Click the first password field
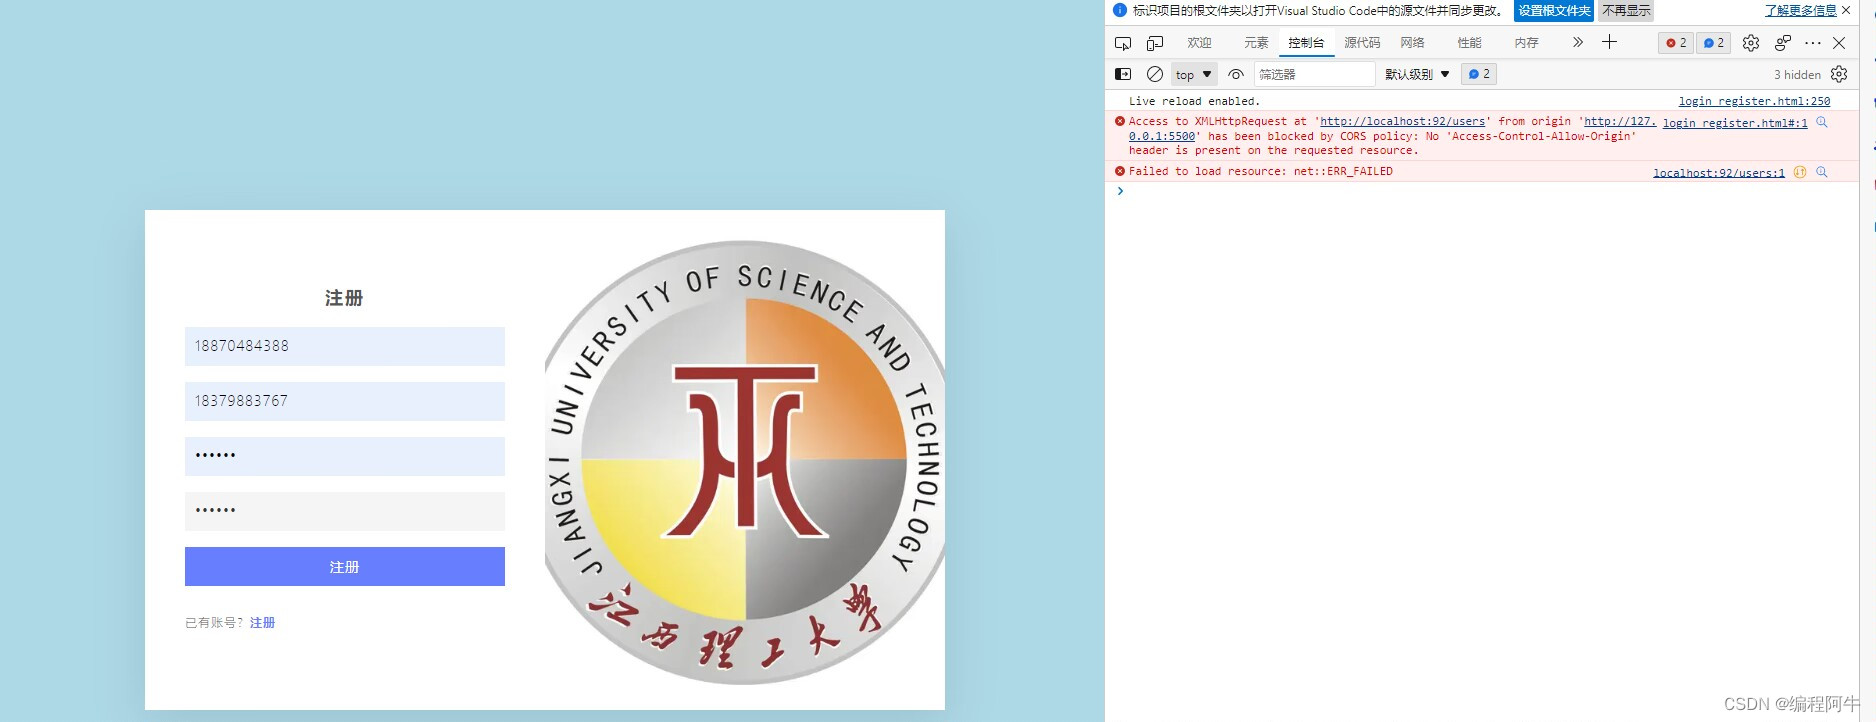This screenshot has width=1876, height=722. 345,456
